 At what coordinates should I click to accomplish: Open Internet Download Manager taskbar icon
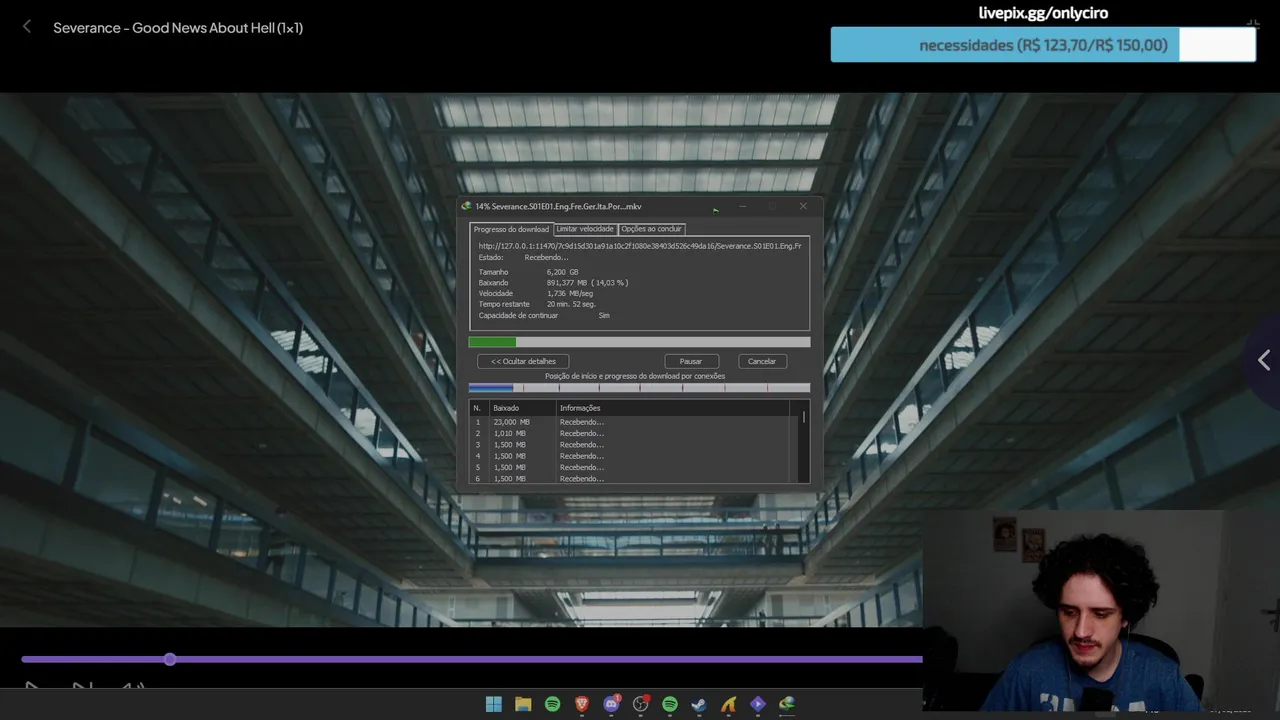(787, 704)
